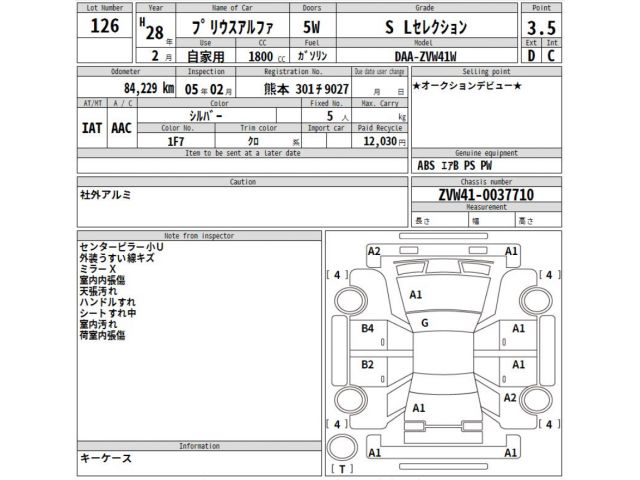Click the chassis number ZVW41-0037710
The height and width of the screenshot is (480, 640).
[x=486, y=195]
